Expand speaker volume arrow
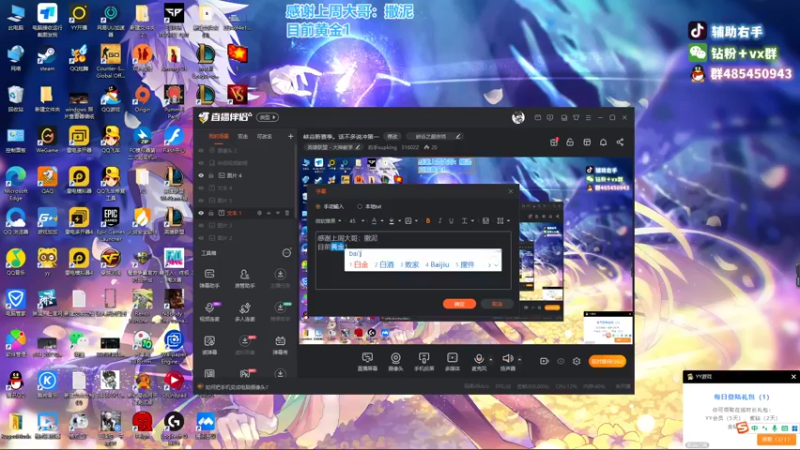 pos(519,360)
